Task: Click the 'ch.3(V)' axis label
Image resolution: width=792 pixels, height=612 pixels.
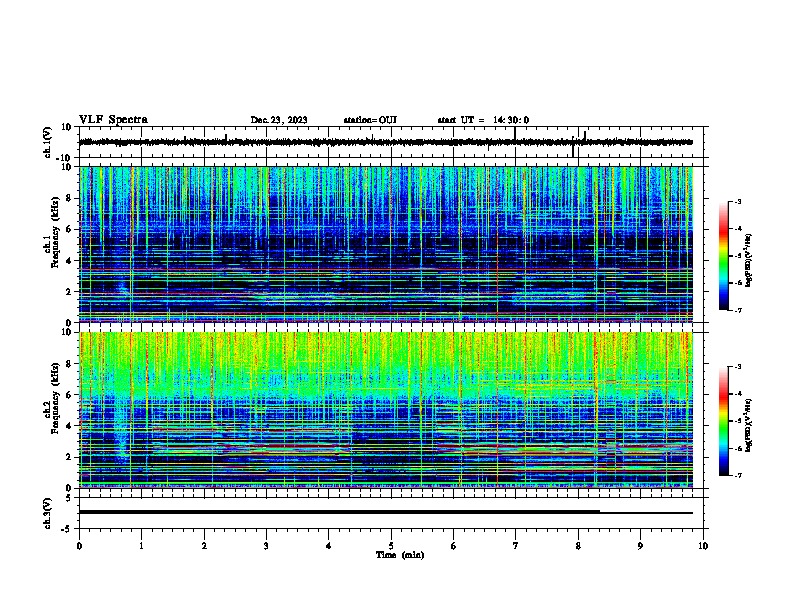Action: pyautogui.click(x=48, y=513)
